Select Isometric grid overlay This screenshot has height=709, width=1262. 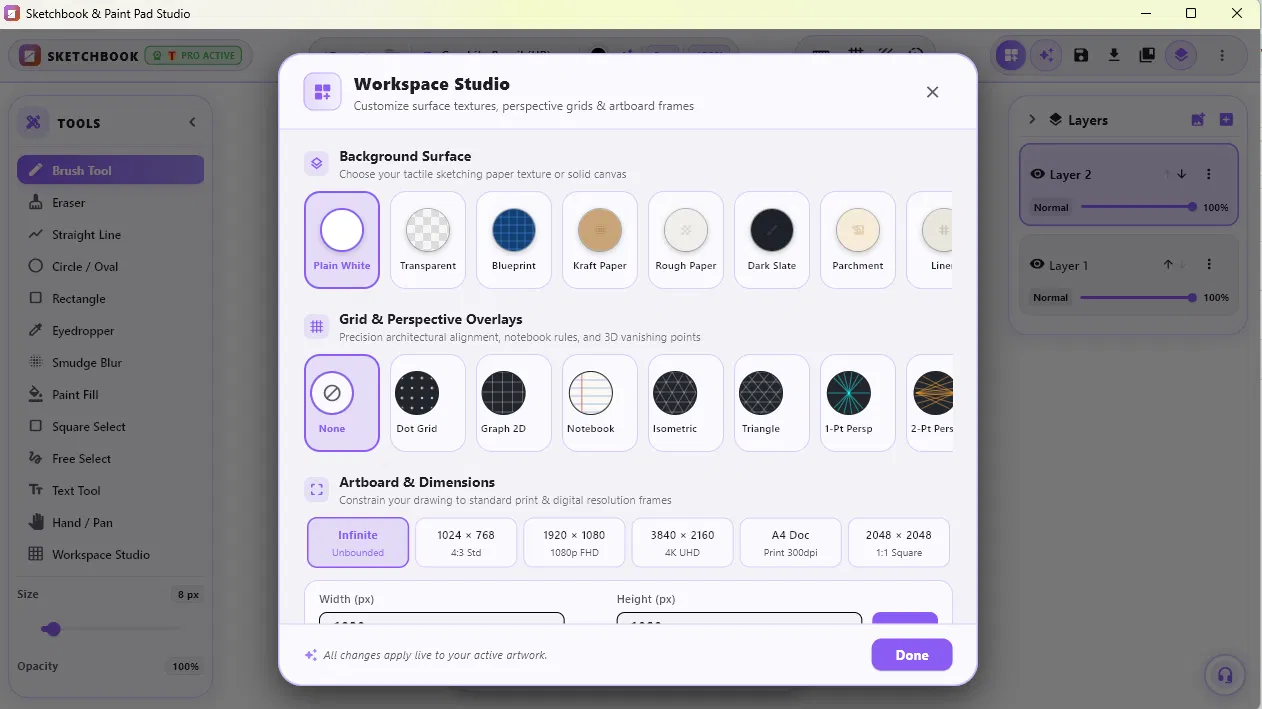[686, 403]
